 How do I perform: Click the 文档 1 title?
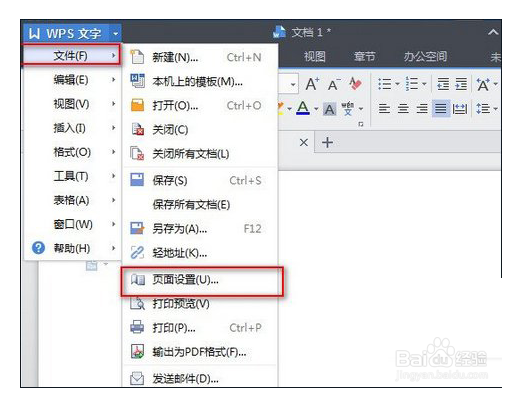point(311,32)
